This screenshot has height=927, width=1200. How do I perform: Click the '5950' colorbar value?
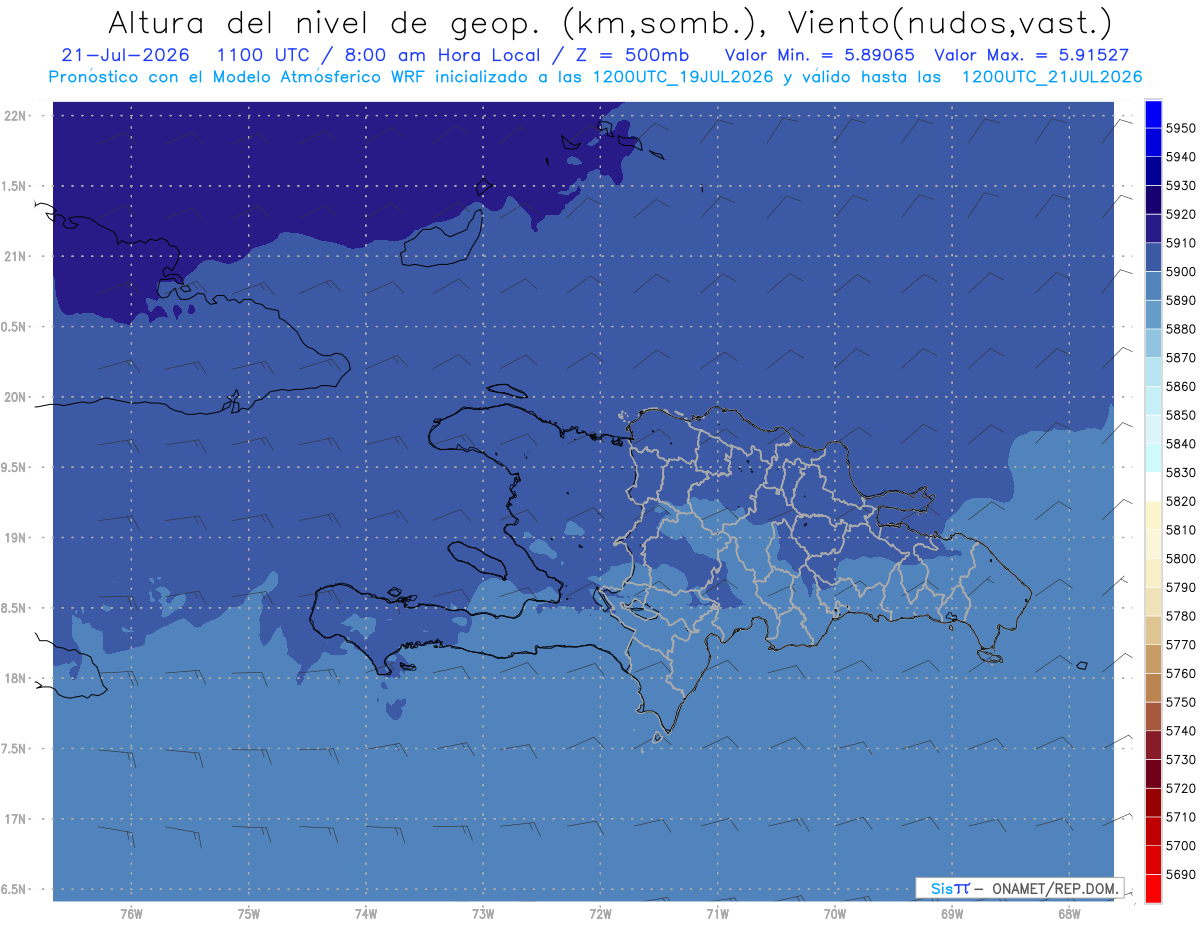click(1180, 128)
